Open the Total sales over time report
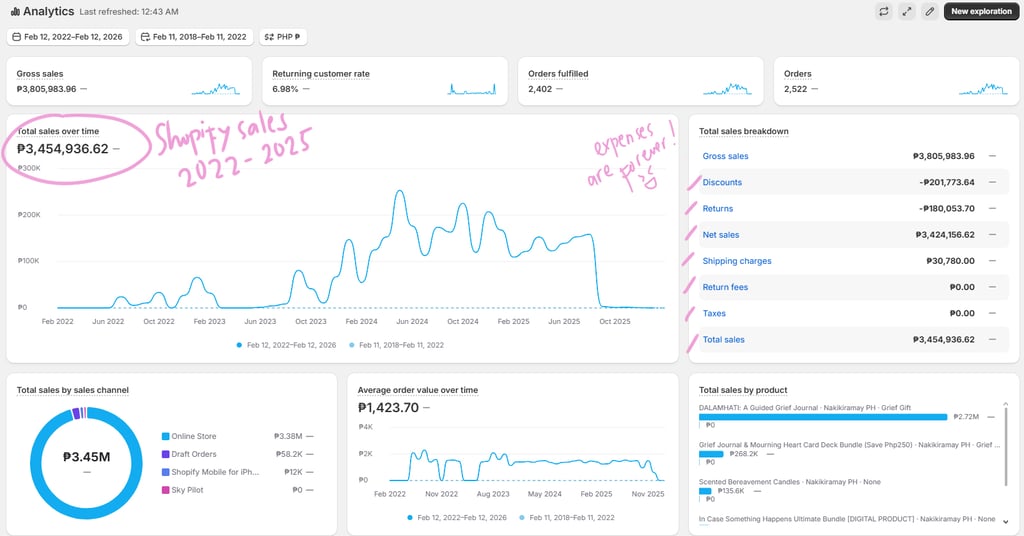 point(58,131)
